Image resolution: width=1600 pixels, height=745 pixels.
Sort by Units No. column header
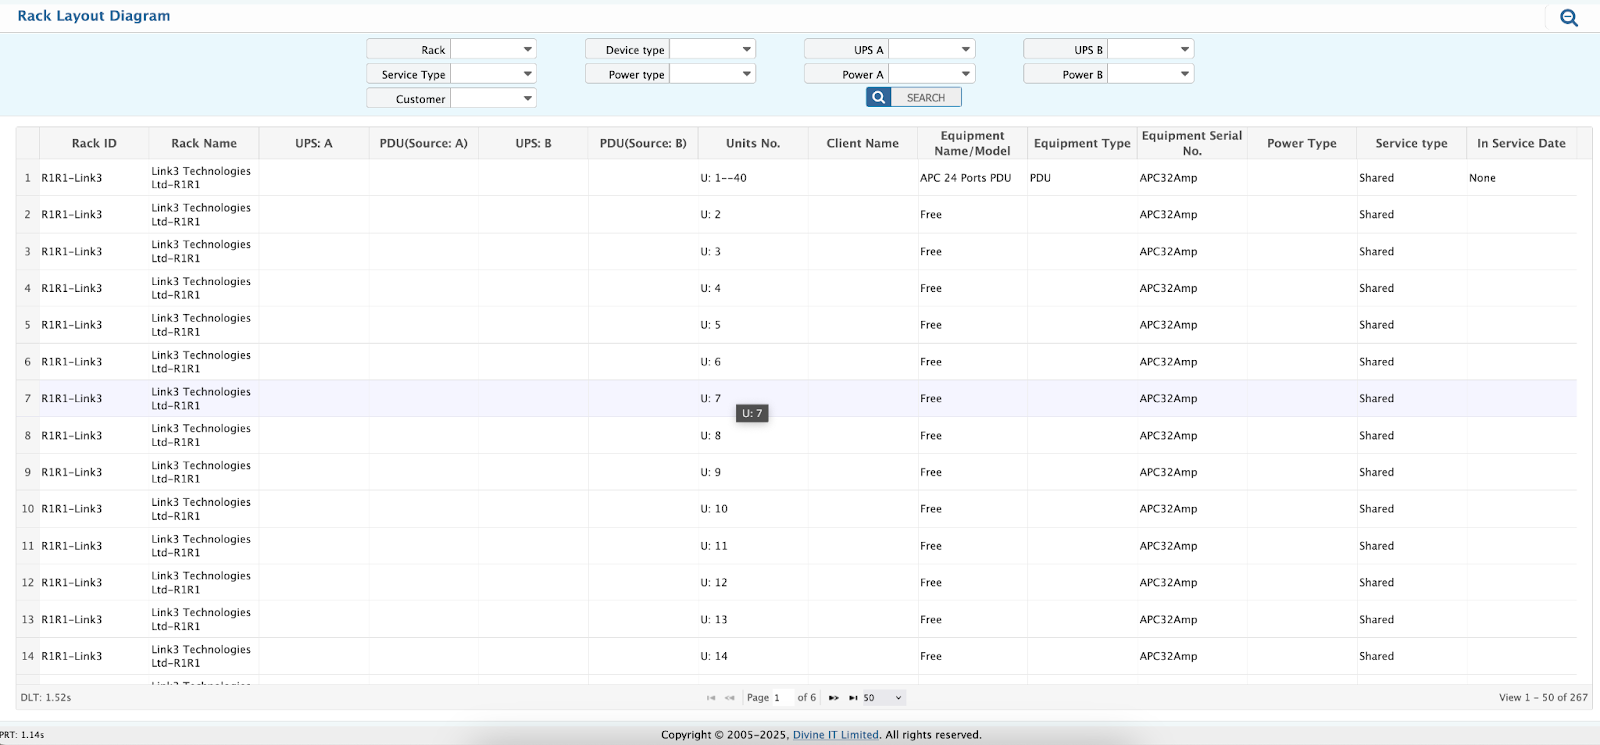pos(752,144)
